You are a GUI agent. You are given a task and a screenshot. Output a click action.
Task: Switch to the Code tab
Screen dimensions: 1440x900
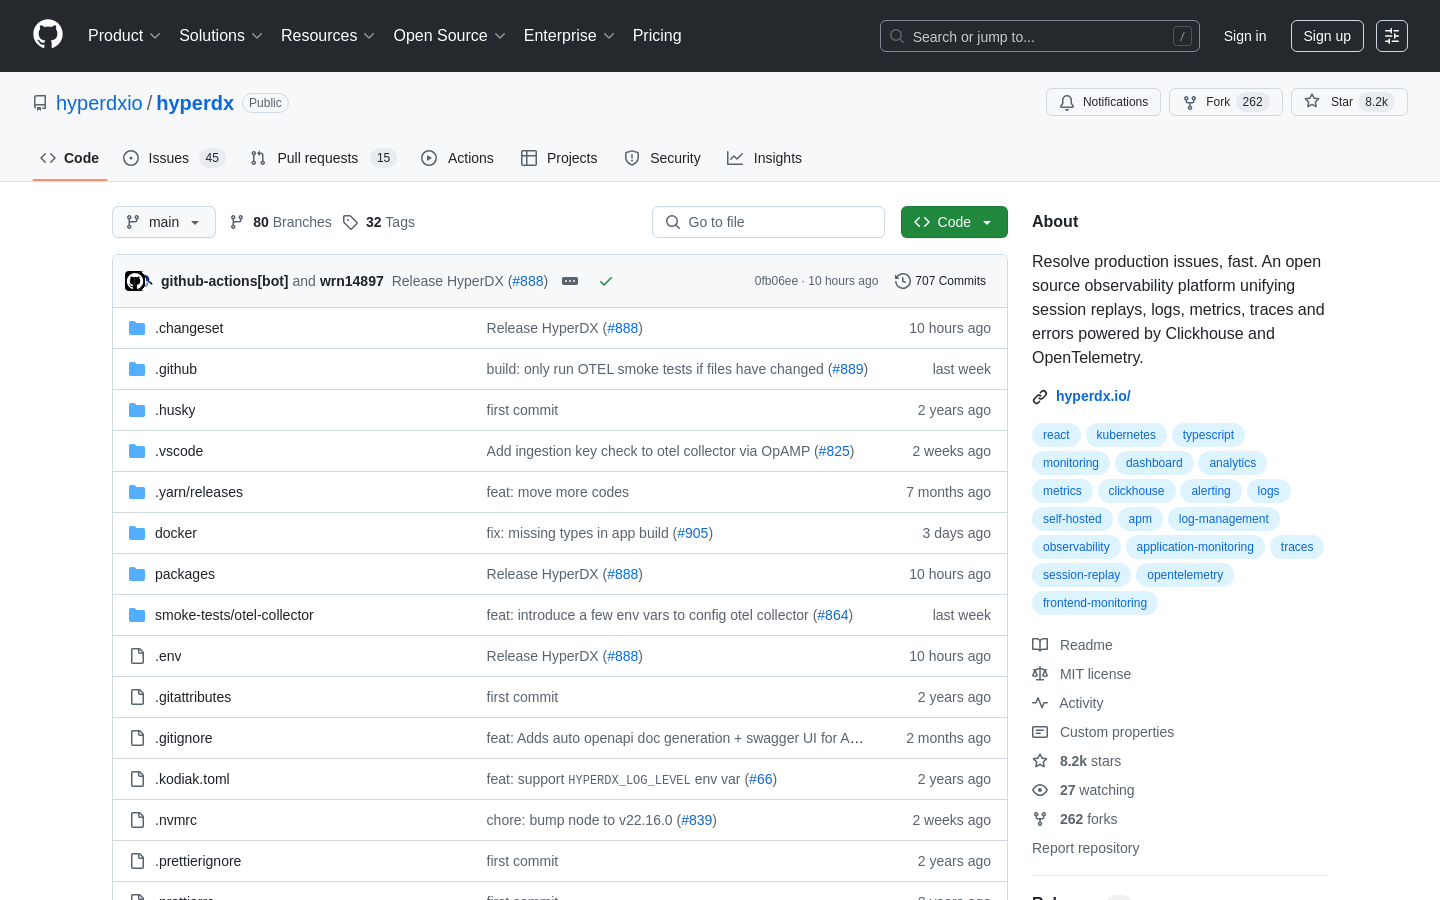pos(70,158)
